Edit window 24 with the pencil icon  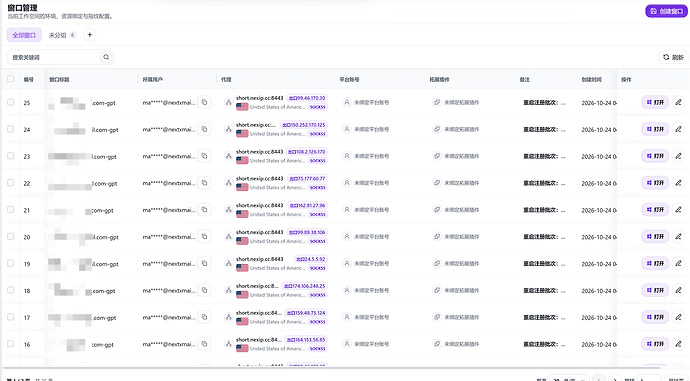pos(679,129)
